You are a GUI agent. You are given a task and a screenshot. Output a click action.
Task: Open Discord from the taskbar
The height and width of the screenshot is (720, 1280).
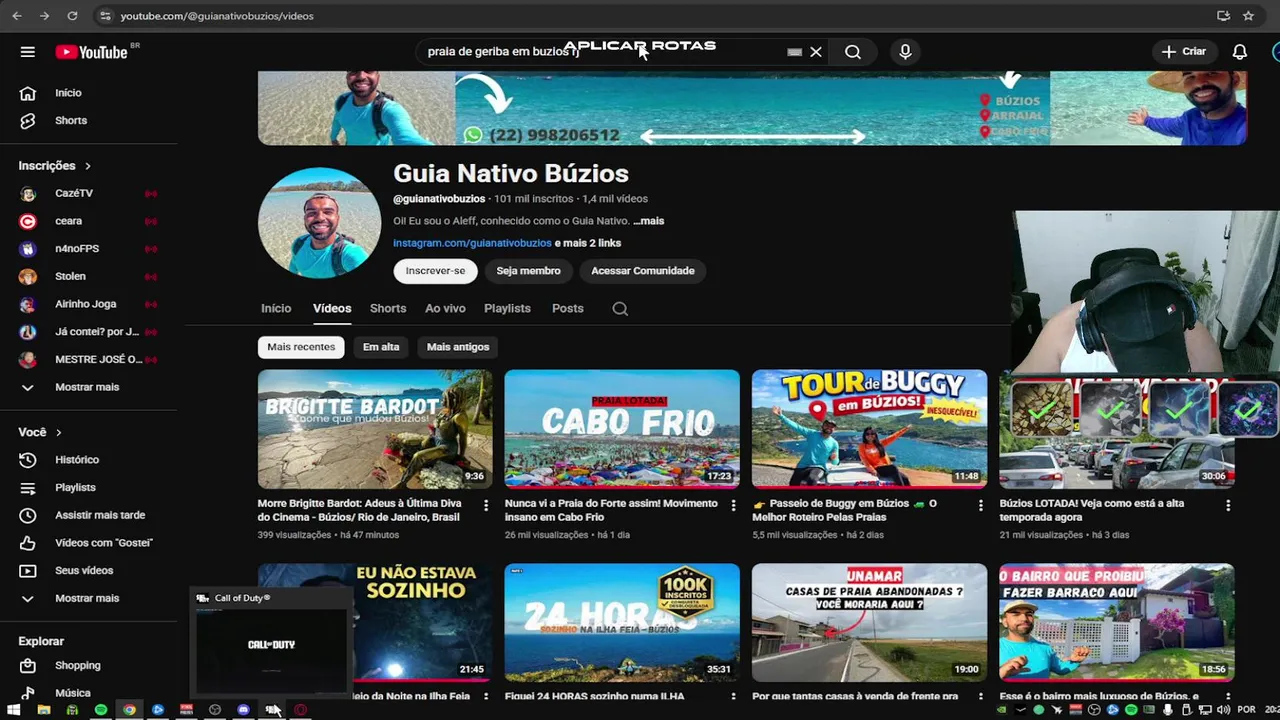[243, 710]
